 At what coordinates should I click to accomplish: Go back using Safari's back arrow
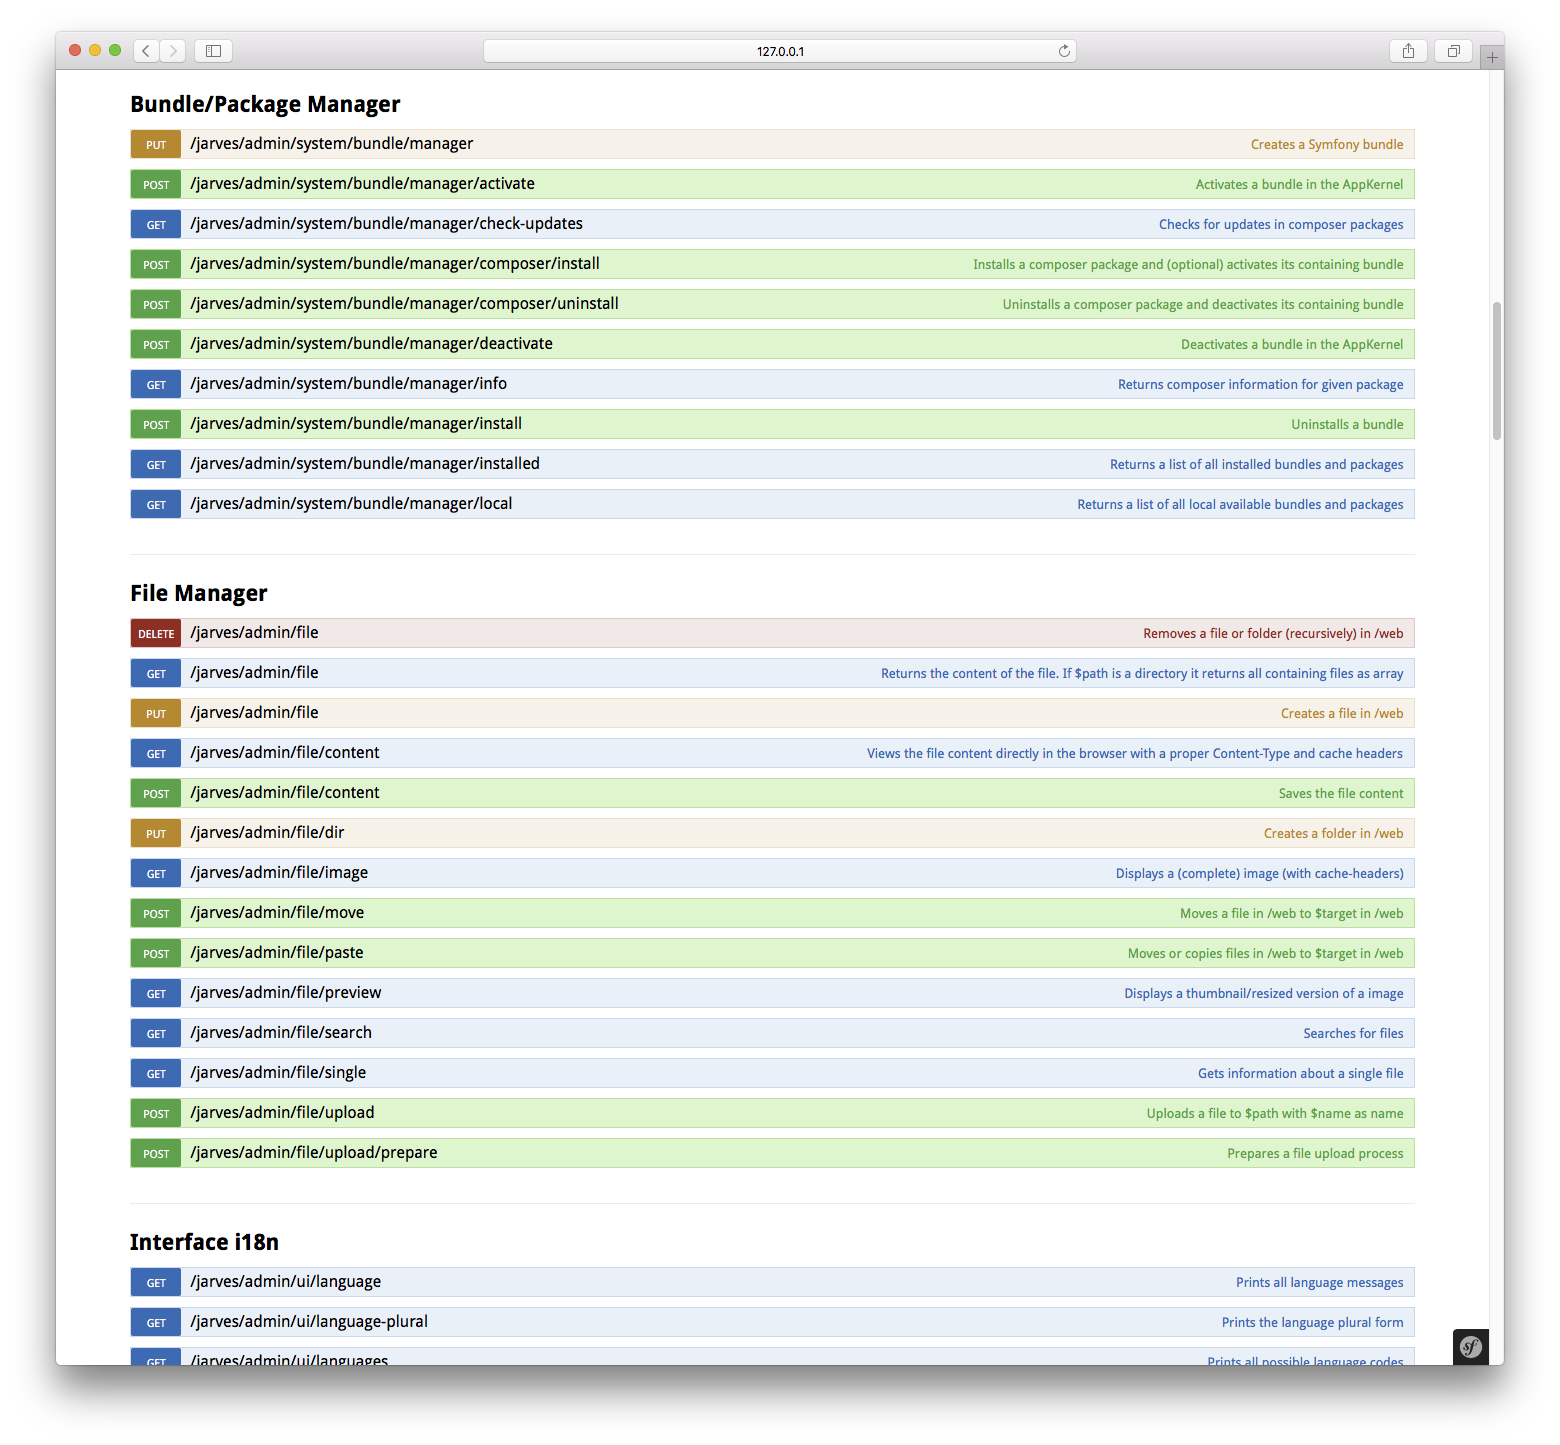(146, 51)
